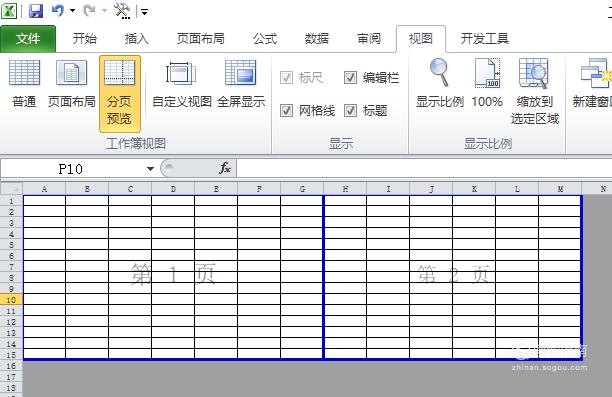612x397 pixels.
Task: Select the 视图 tab
Action: pos(420,39)
